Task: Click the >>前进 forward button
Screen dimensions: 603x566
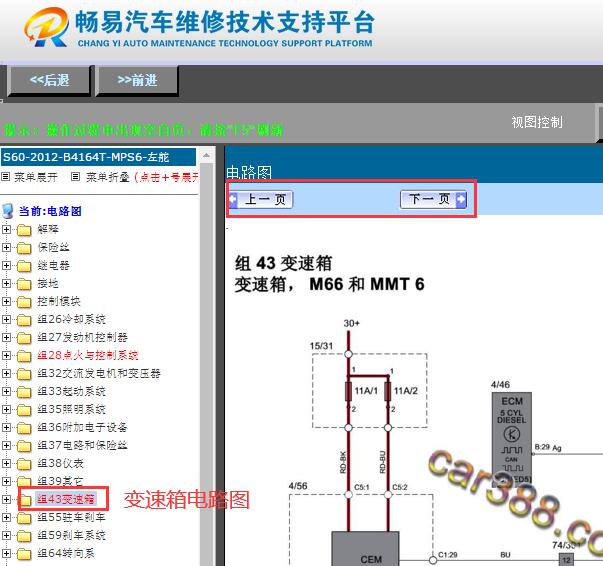Action: coord(137,80)
